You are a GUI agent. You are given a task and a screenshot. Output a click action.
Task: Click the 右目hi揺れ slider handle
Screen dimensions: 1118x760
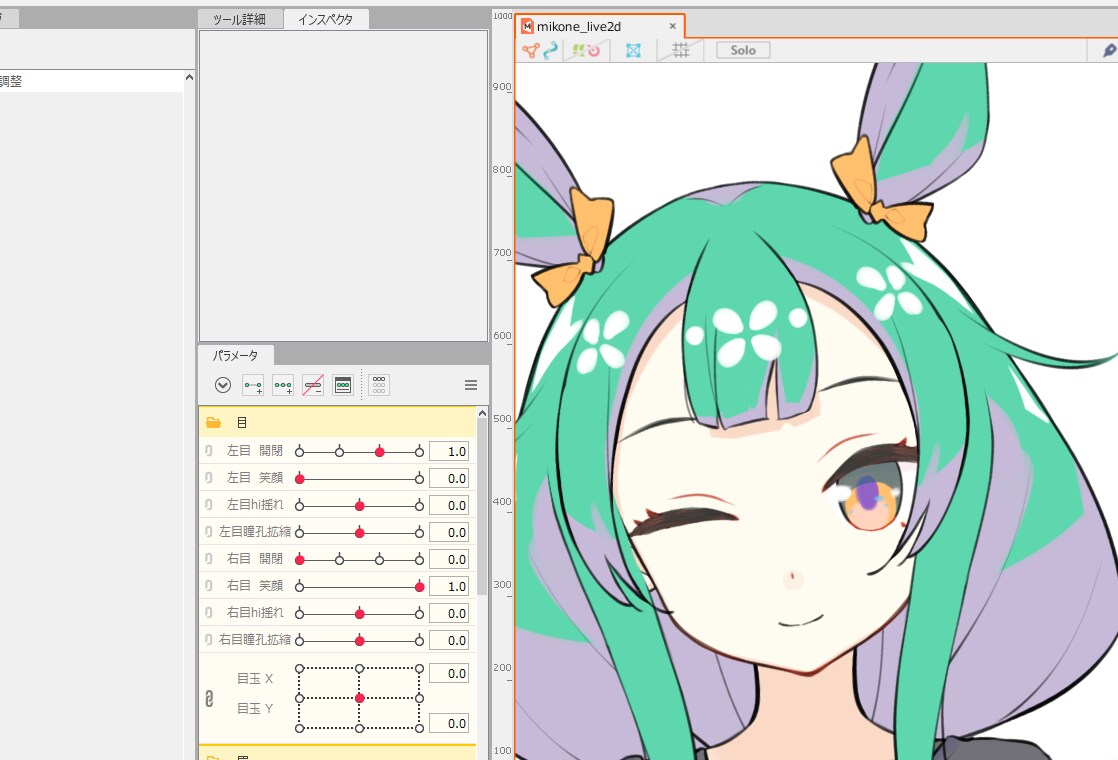360,614
